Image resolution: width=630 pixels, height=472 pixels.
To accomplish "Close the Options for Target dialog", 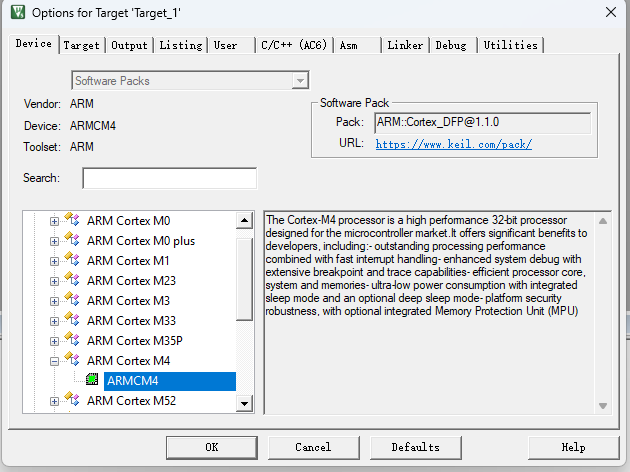I will tap(611, 12).
